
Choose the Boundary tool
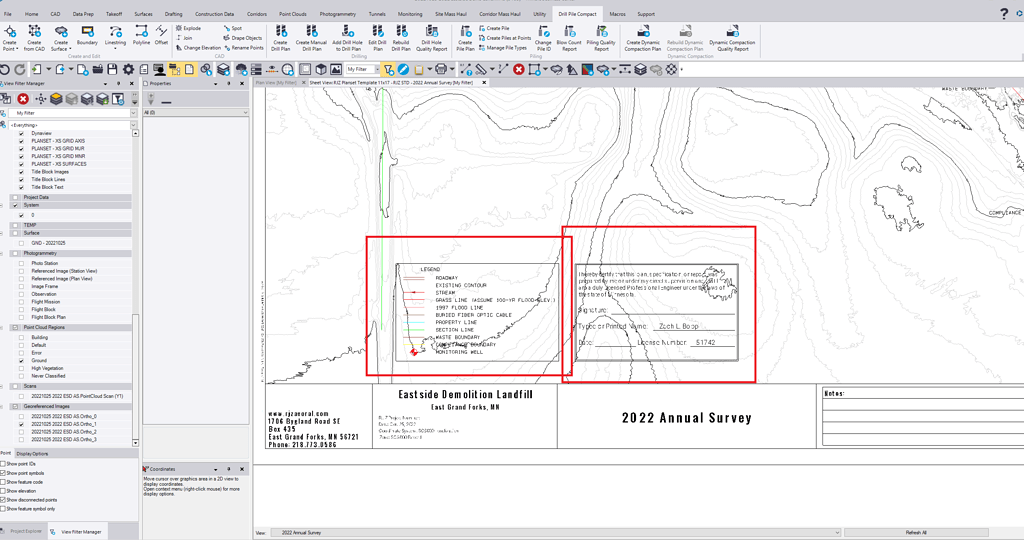pos(87,35)
